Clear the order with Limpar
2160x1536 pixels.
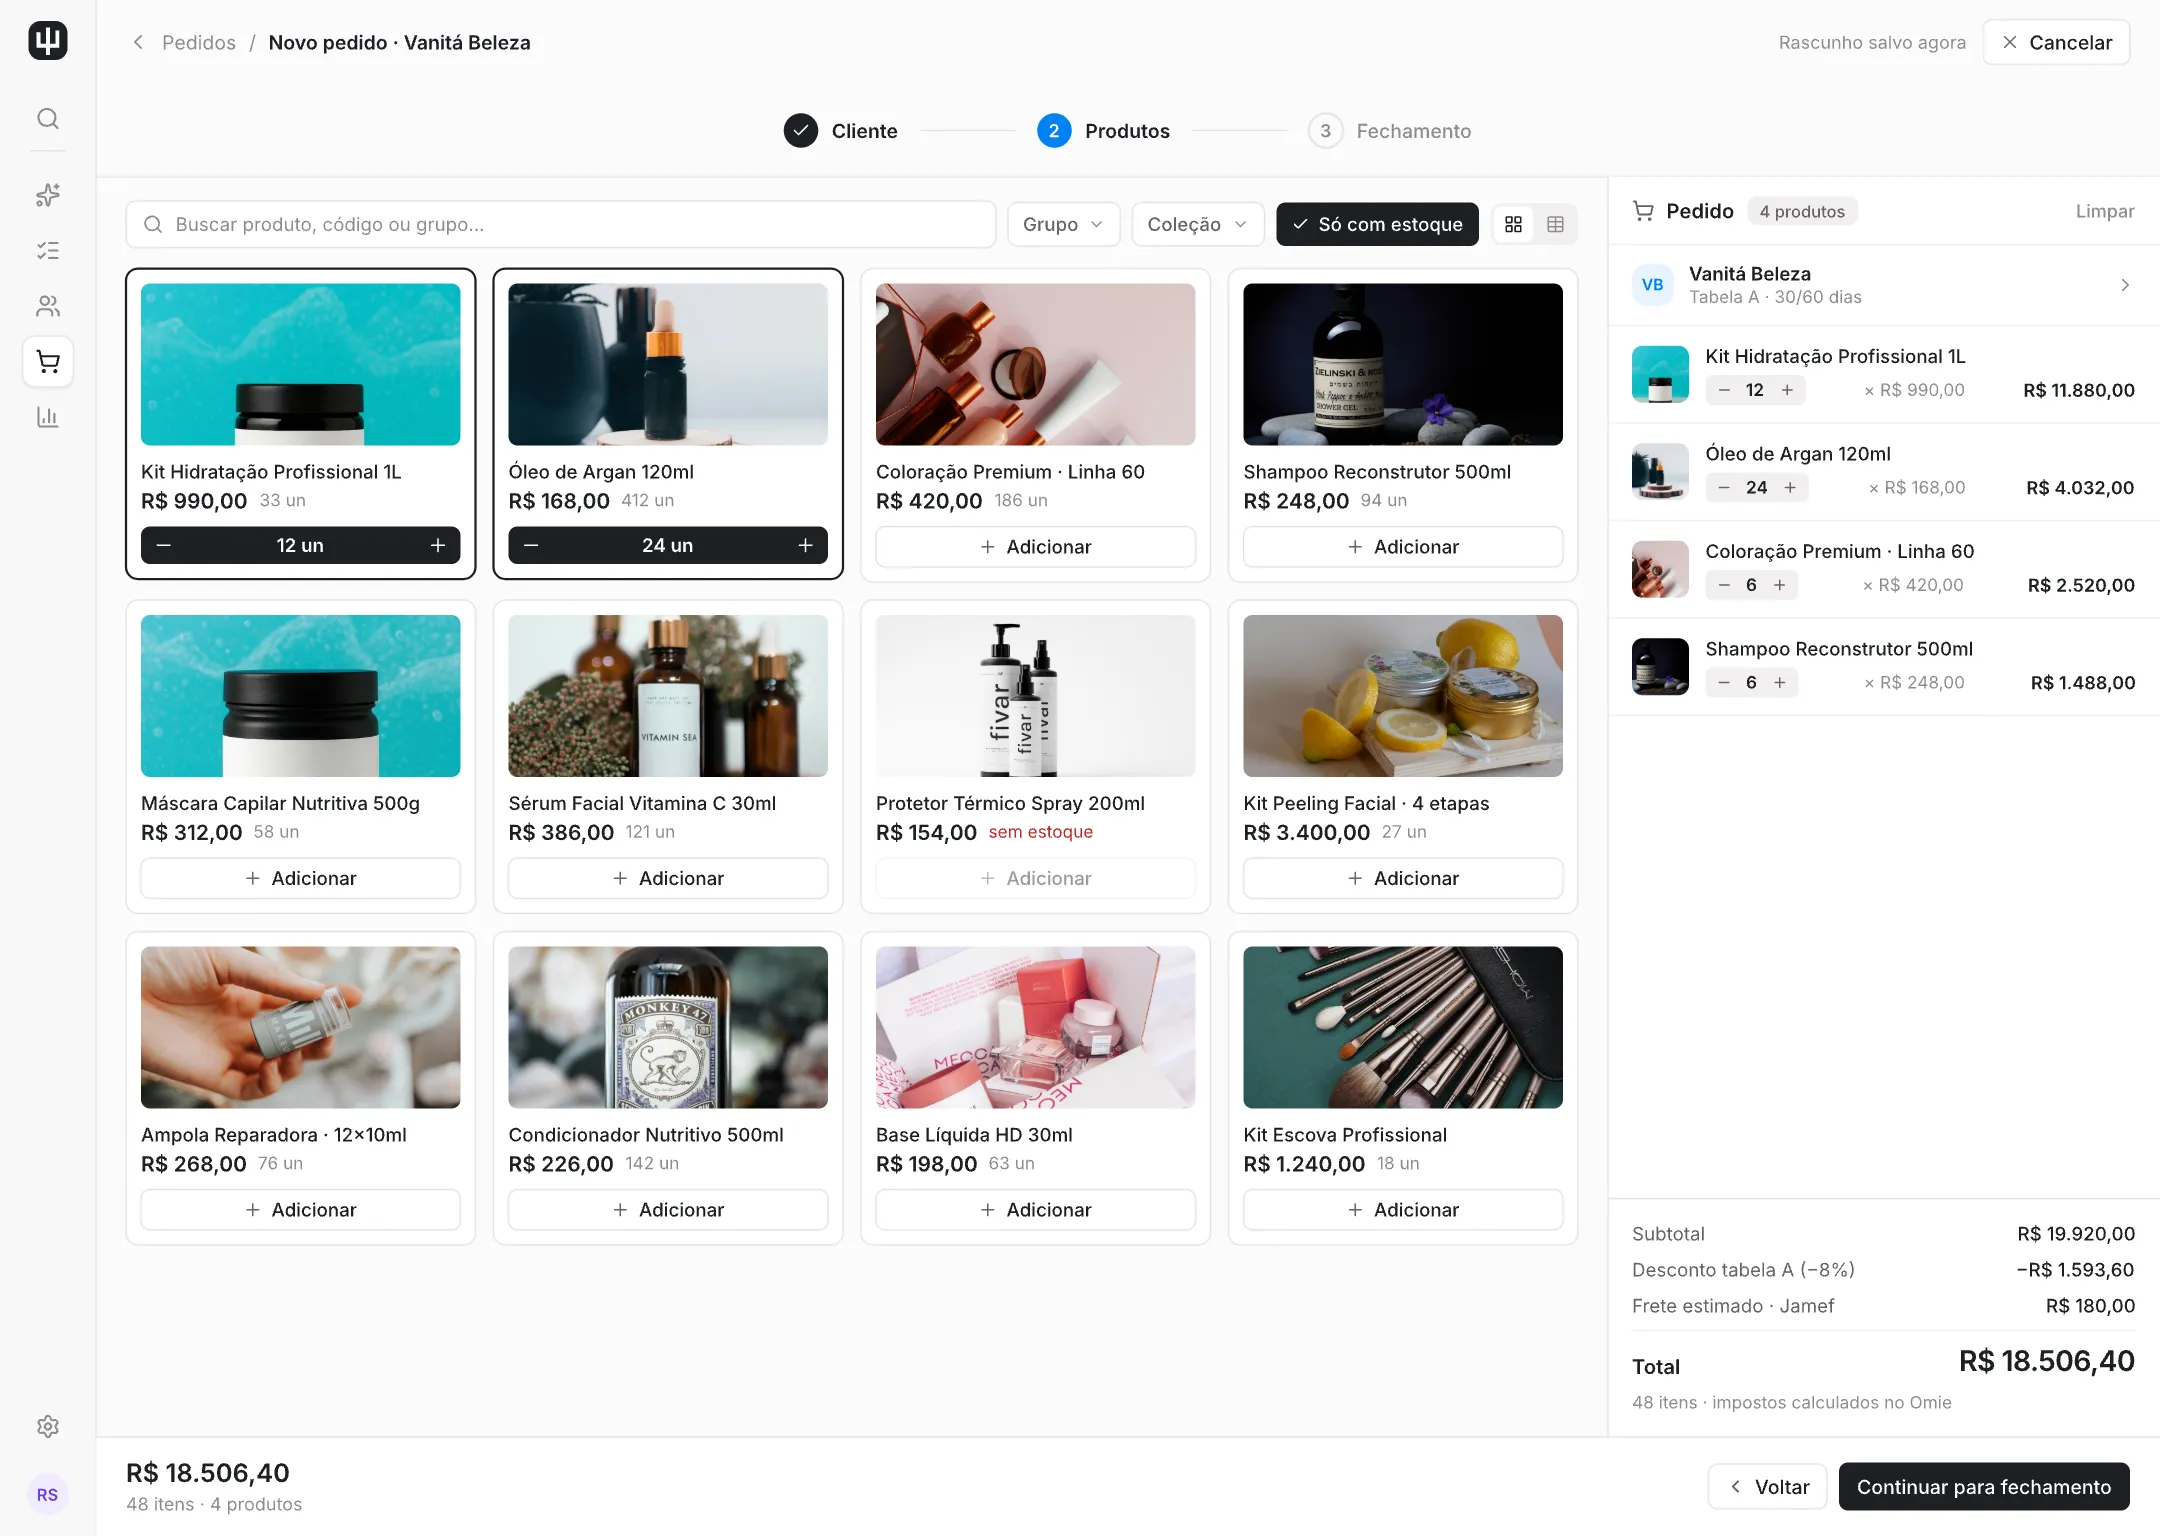2104,211
